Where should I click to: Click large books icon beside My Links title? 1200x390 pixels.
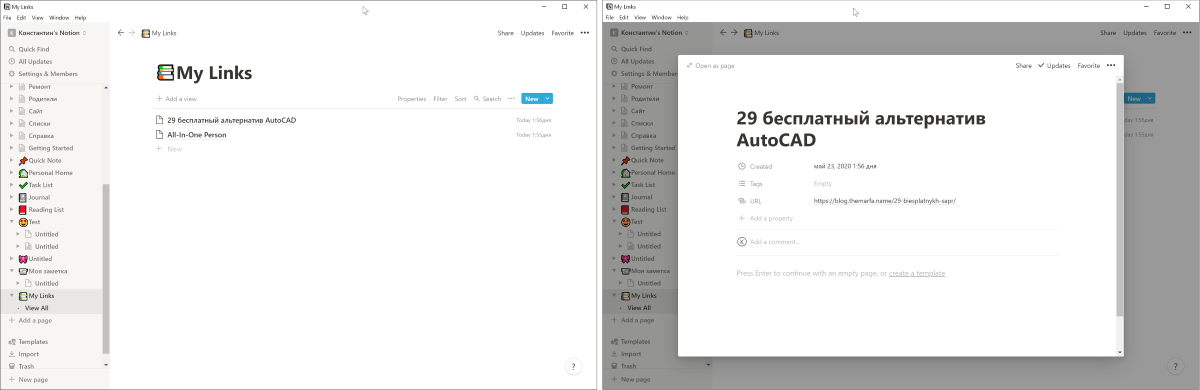tap(166, 72)
